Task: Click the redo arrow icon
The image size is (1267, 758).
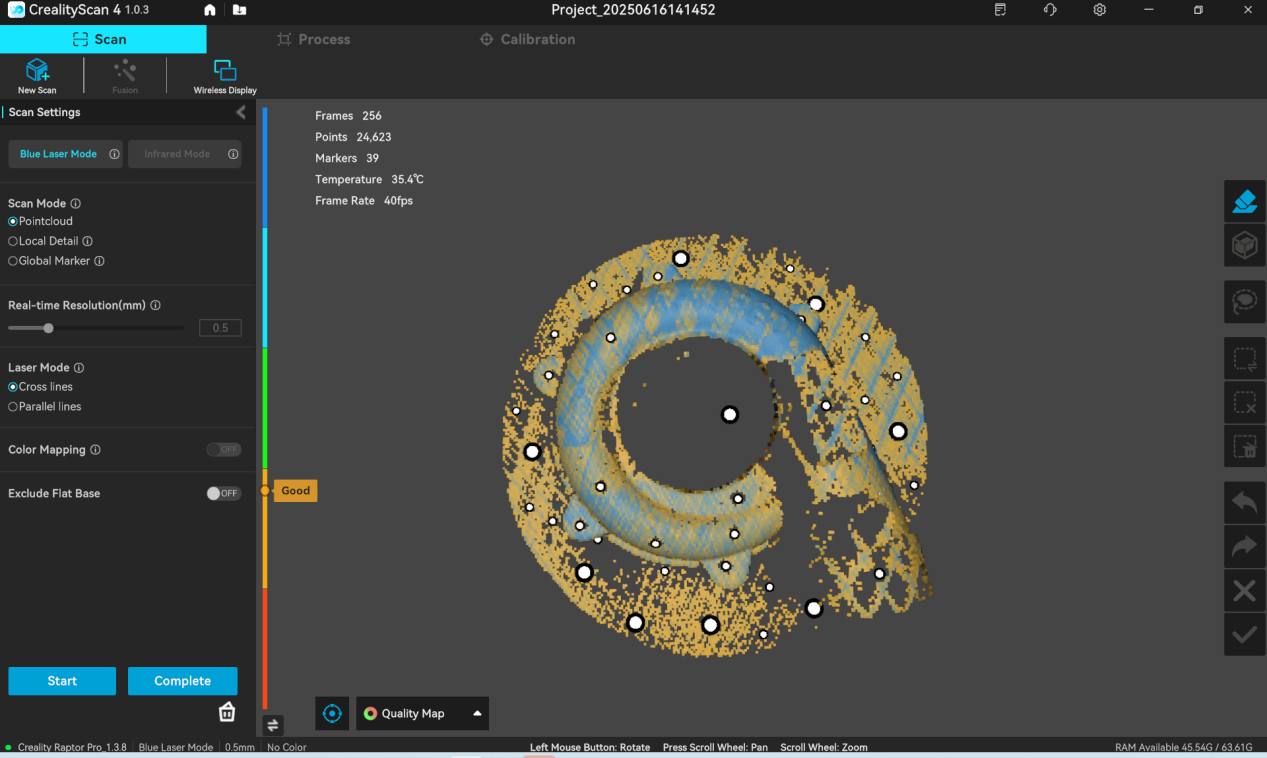Action: tap(1244, 547)
